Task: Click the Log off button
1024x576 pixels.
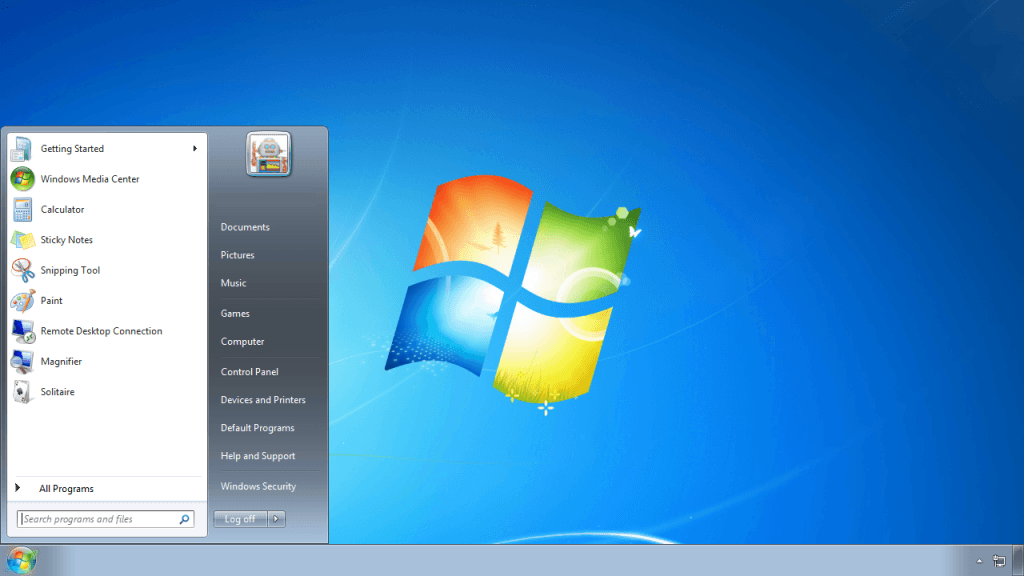Action: point(240,519)
